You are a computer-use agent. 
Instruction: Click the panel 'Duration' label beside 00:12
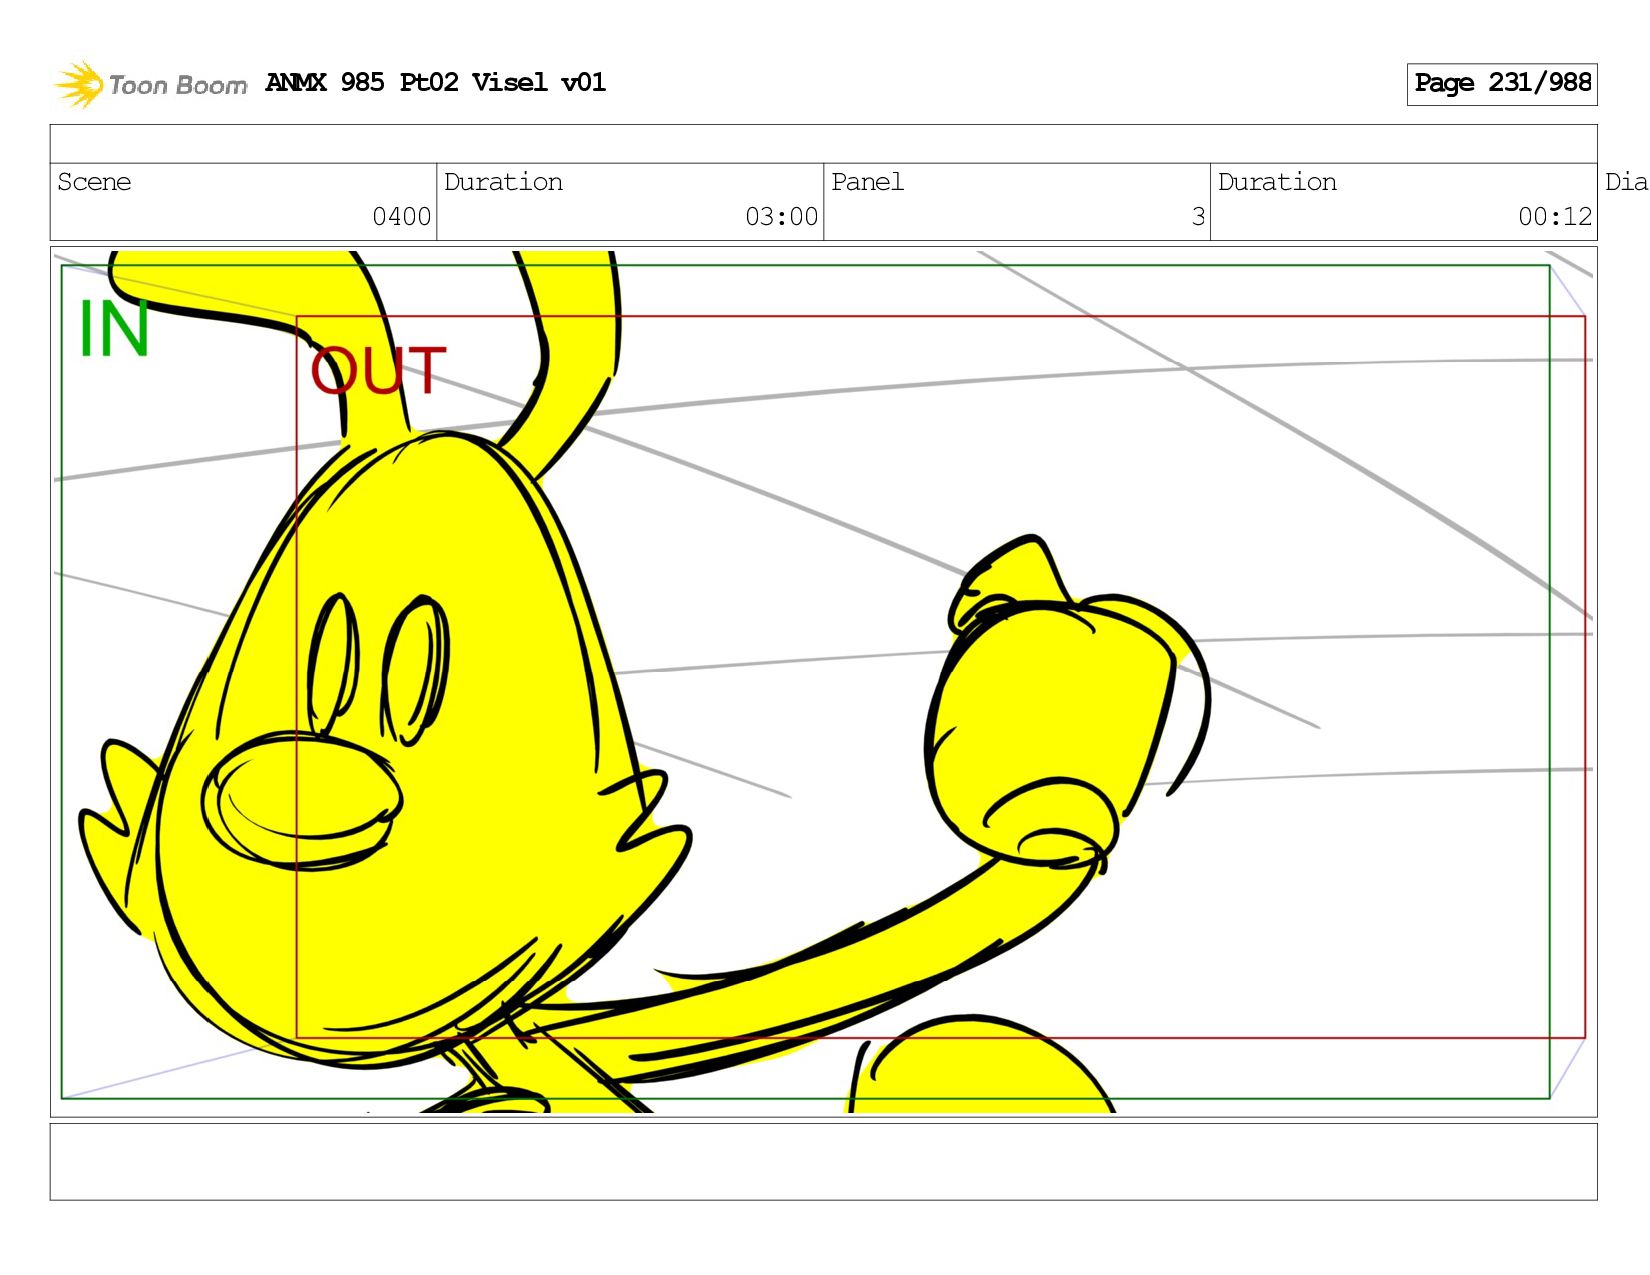(1277, 182)
